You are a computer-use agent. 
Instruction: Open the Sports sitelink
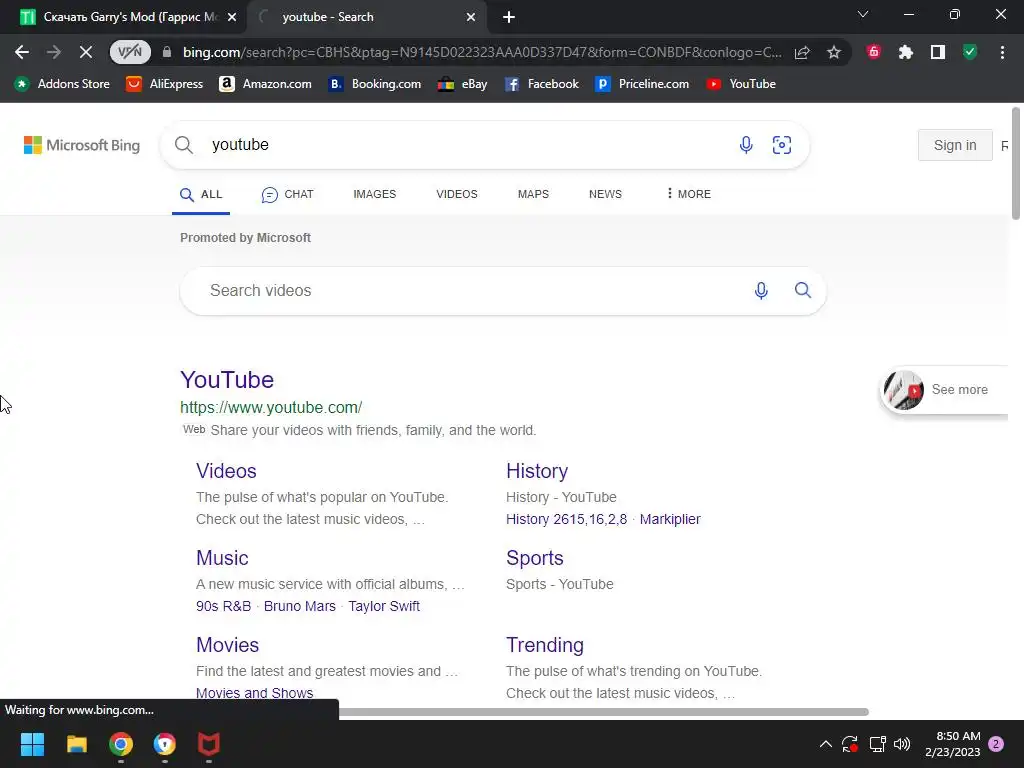tap(534, 558)
